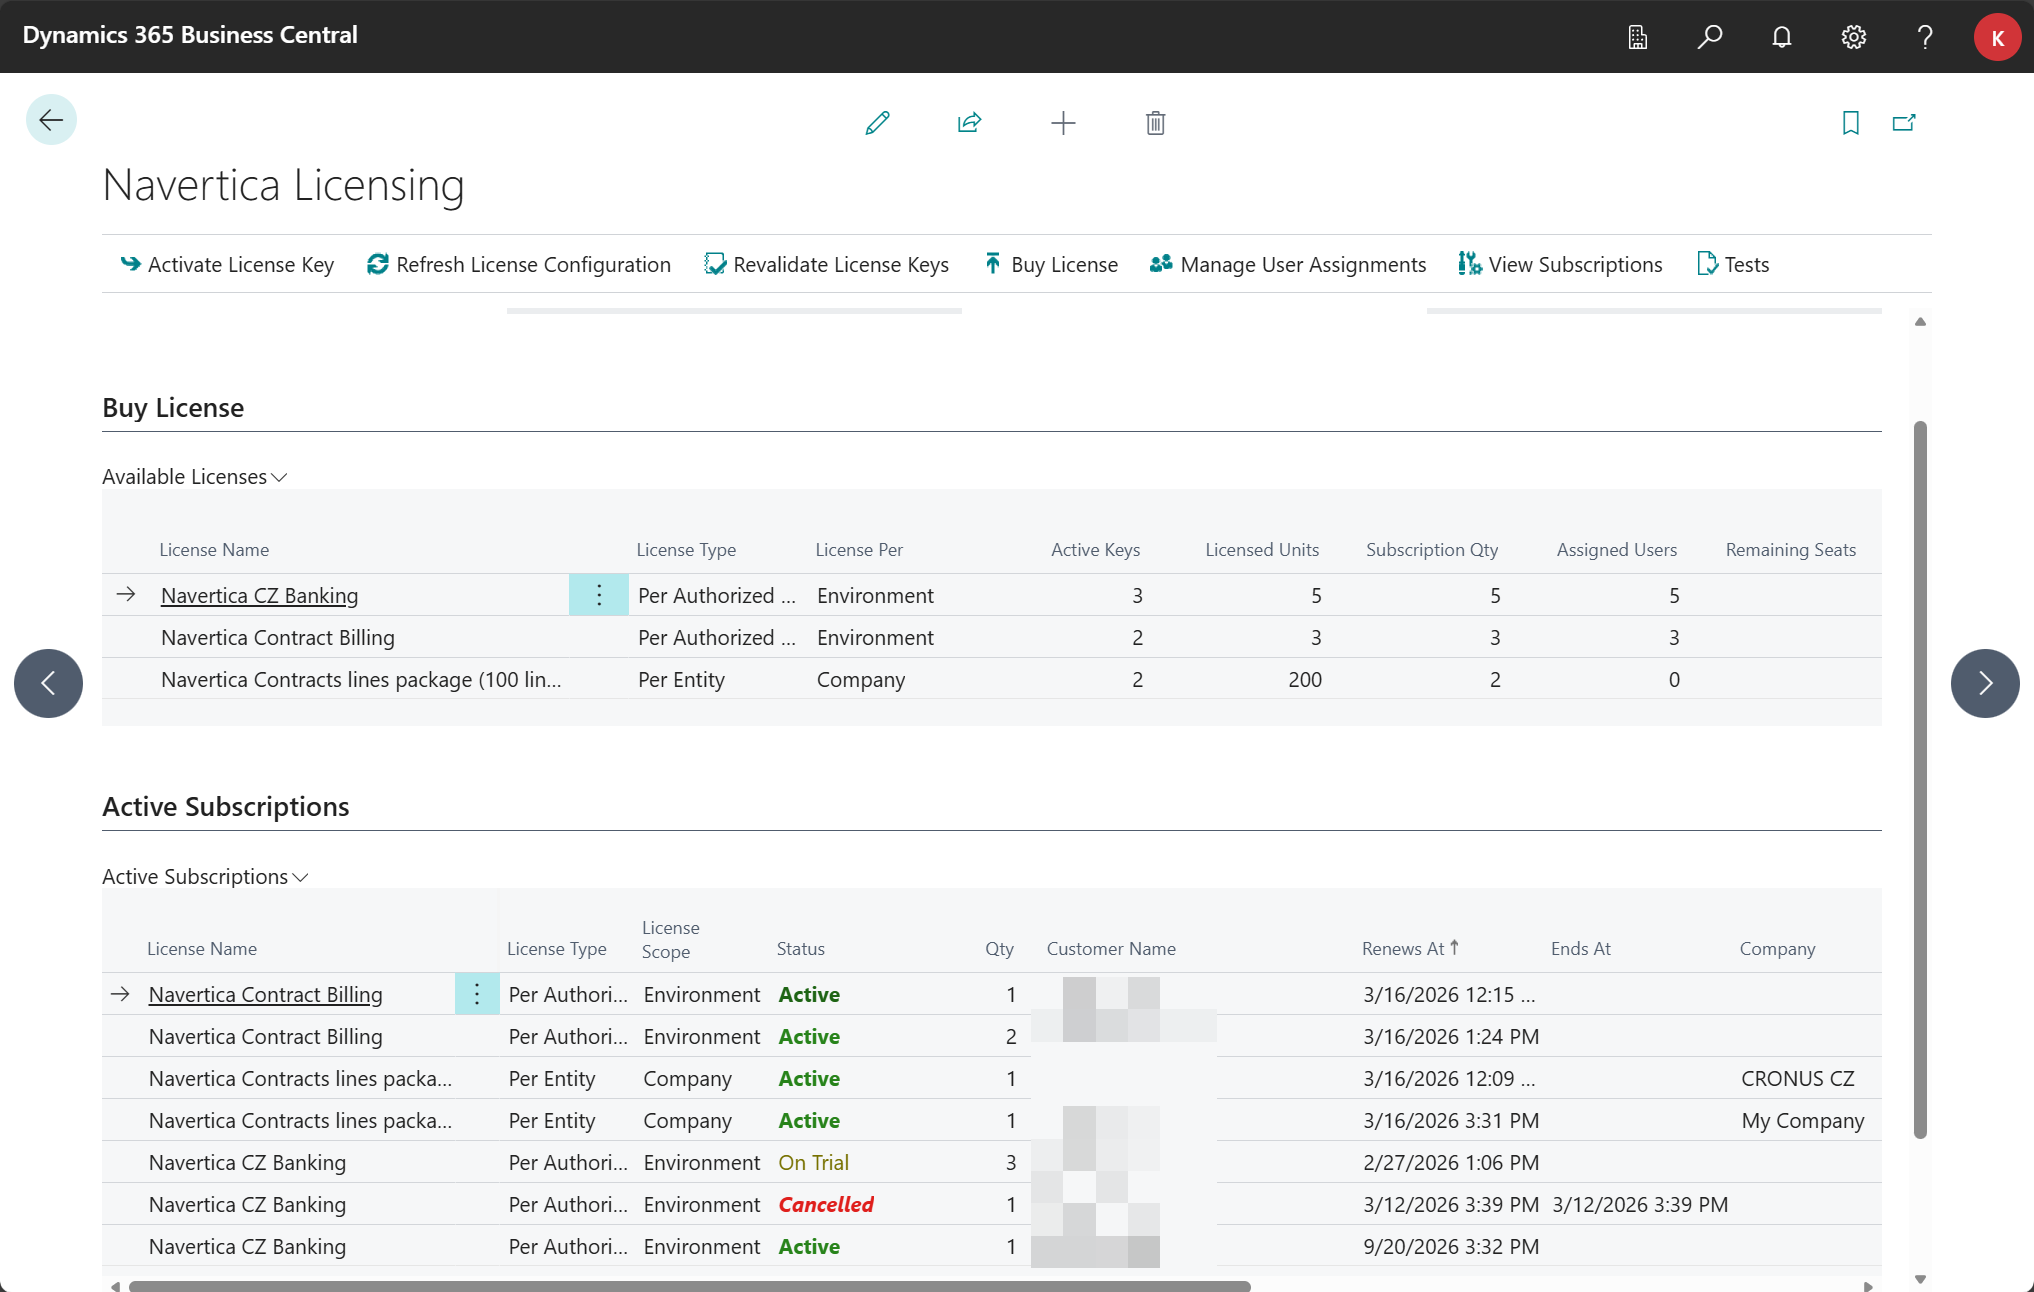Delete the record using the trash icon
Image resolution: width=2034 pixels, height=1292 pixels.
[x=1154, y=122]
